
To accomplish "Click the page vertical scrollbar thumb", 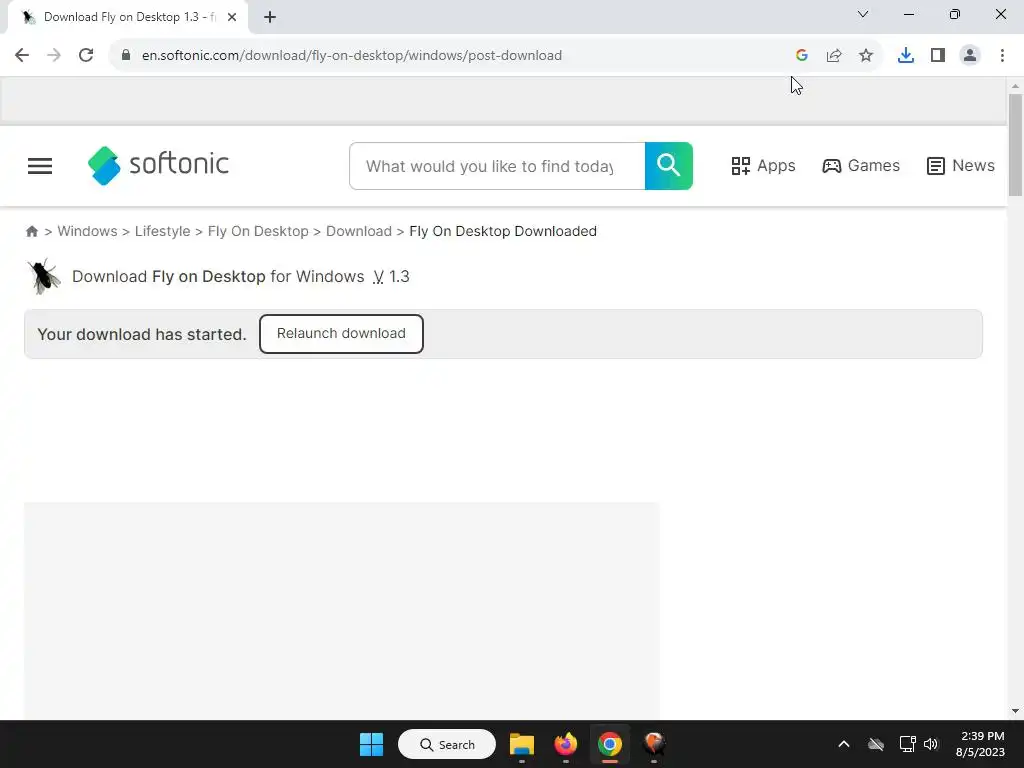I will [1015, 145].
